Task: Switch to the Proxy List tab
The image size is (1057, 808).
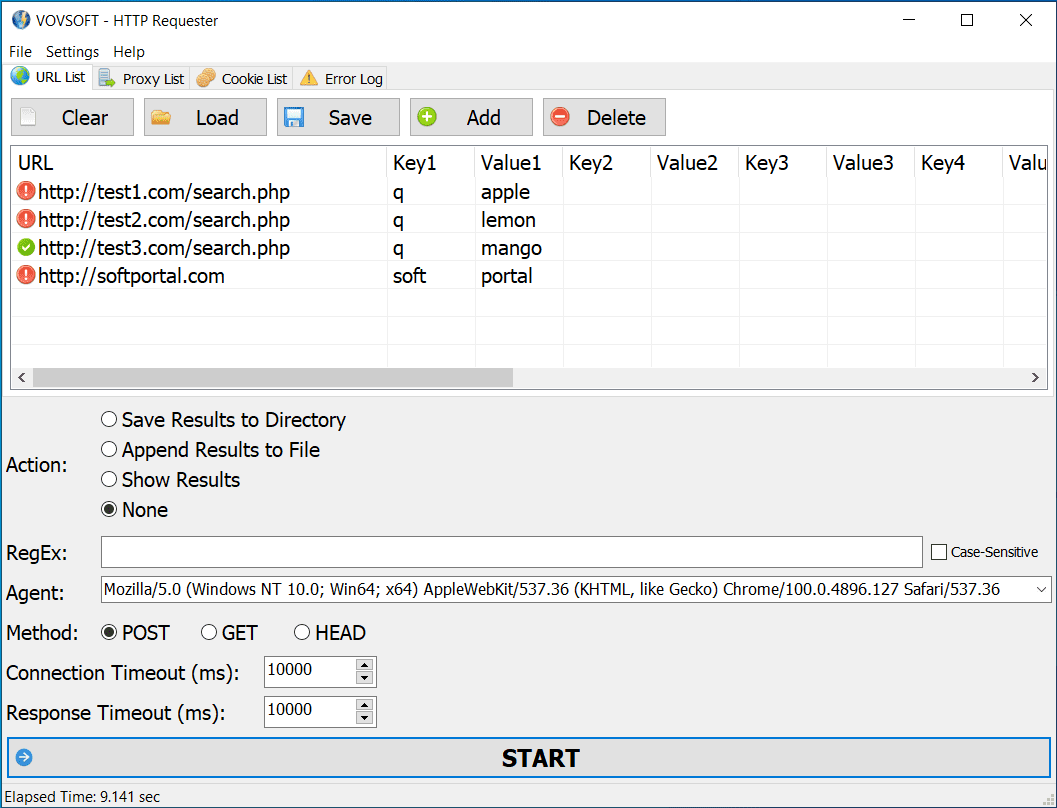Action: coord(142,78)
